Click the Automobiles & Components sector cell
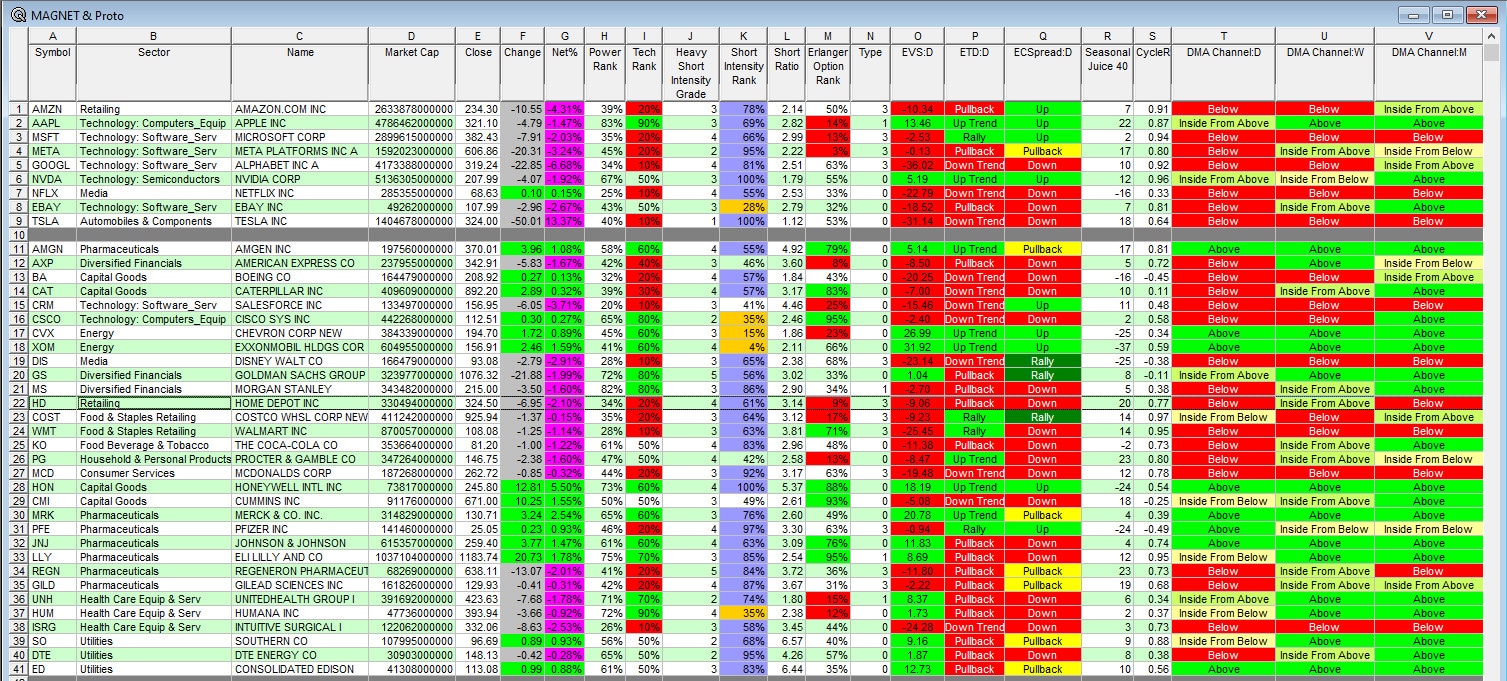Viewport: 1507px width, 681px height. pyautogui.click(x=154, y=221)
